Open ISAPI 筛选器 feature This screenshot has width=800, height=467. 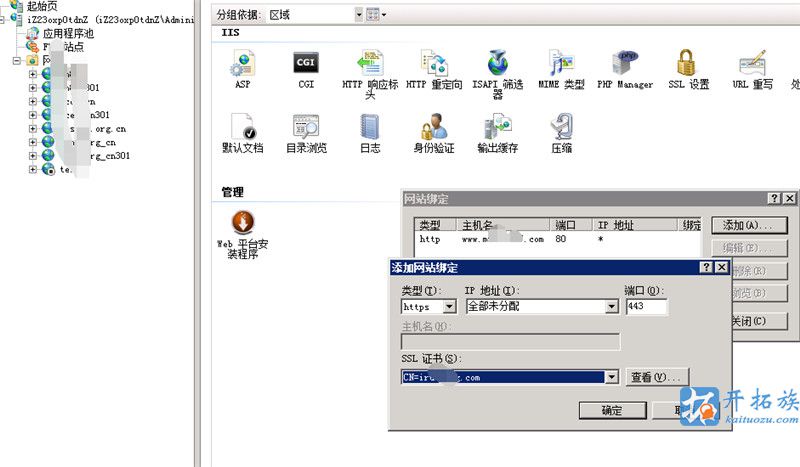pos(497,74)
